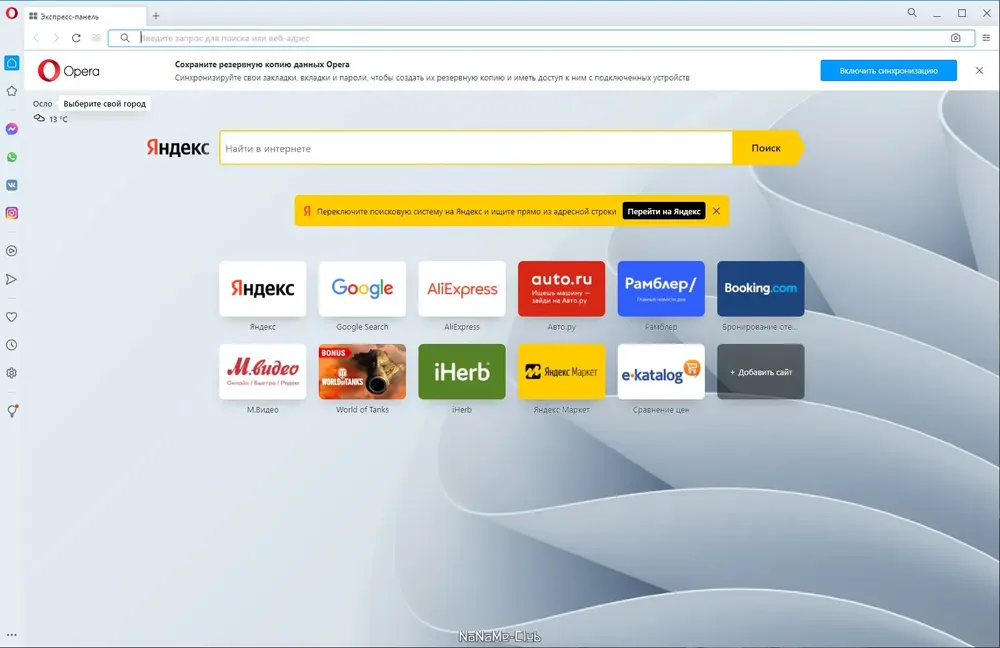The height and width of the screenshot is (648, 1000).
Task: Open Easy Setup menu icon at toolbar right
Action: pos(986,38)
